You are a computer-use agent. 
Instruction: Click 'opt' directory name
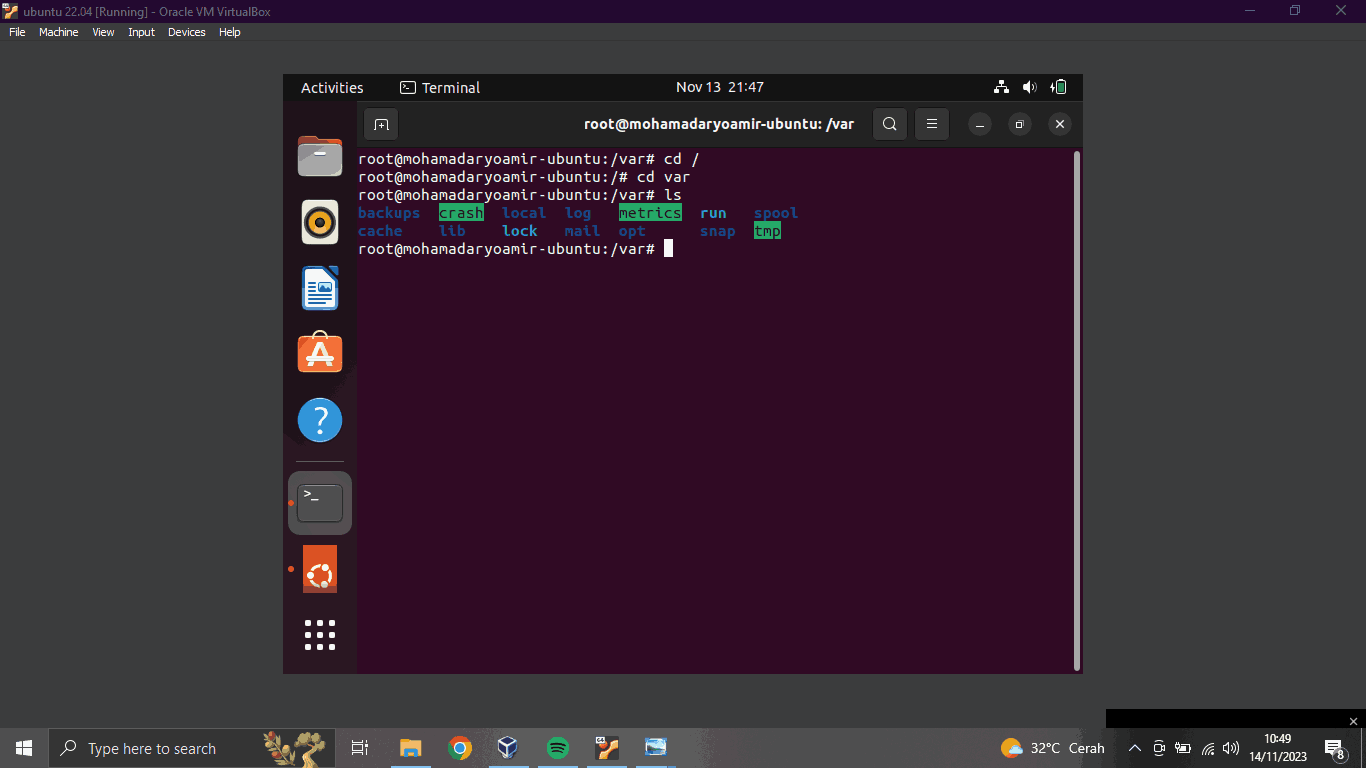632,231
